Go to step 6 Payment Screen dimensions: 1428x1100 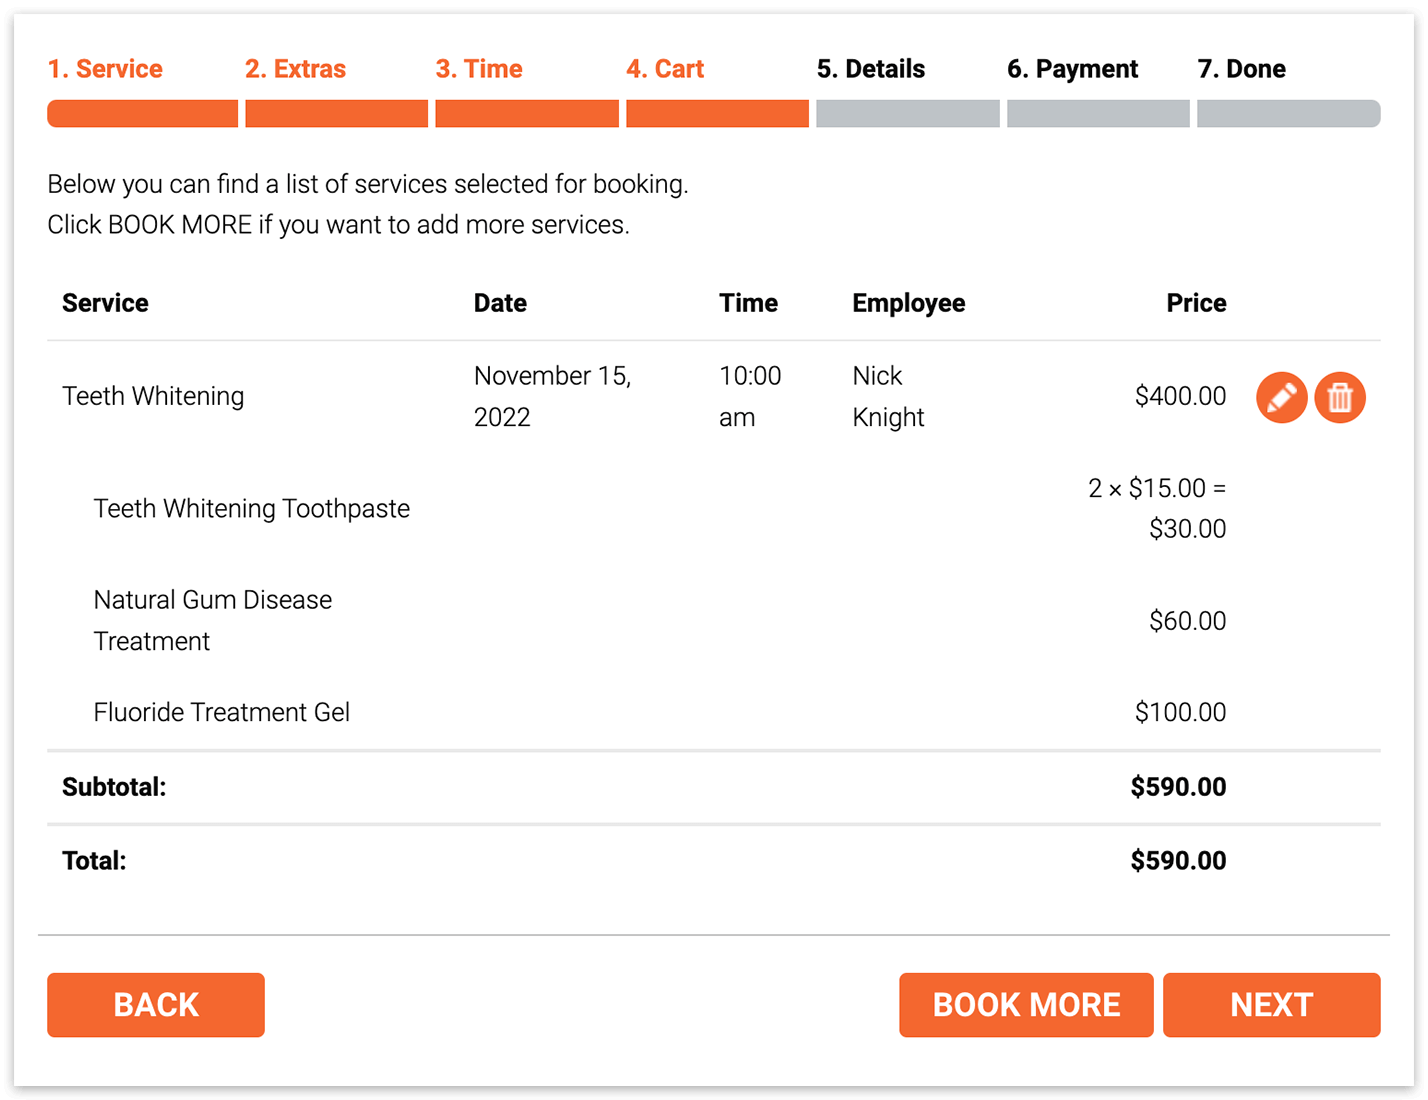pyautogui.click(x=1072, y=68)
